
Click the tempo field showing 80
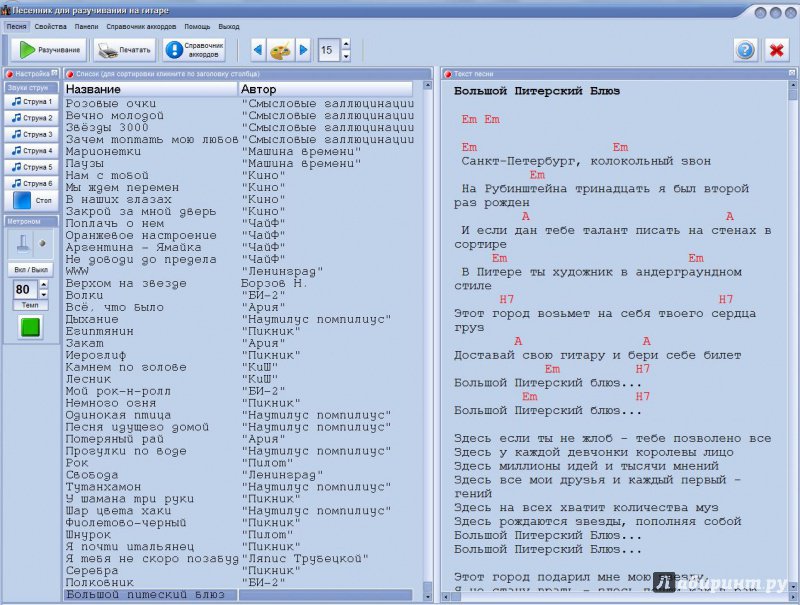coord(26,290)
